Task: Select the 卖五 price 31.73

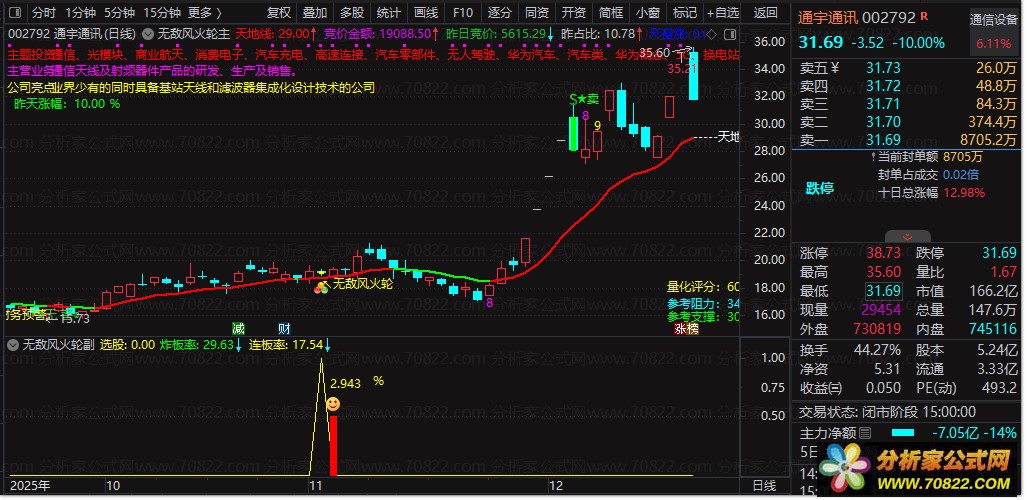Action: point(883,67)
